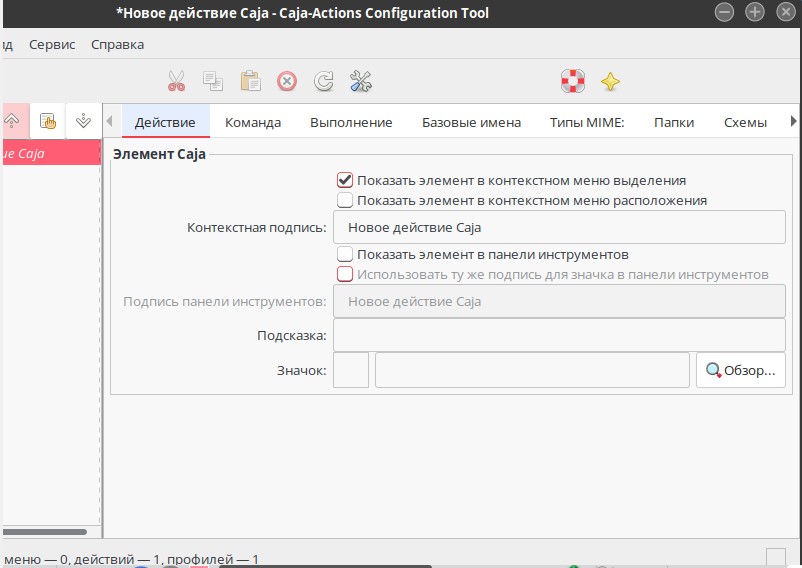
Task: Click the red Delete toolbar icon
Action: point(287,81)
